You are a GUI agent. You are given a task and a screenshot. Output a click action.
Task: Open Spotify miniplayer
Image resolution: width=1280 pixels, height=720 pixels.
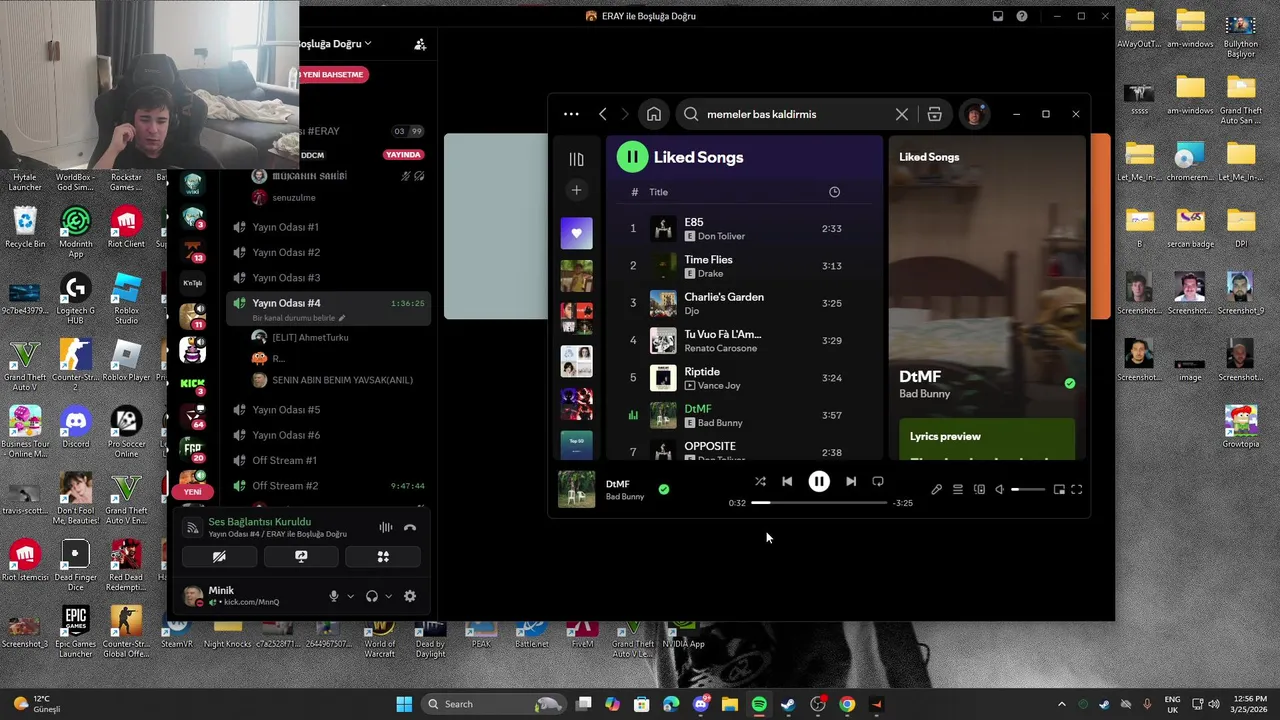[1059, 490]
